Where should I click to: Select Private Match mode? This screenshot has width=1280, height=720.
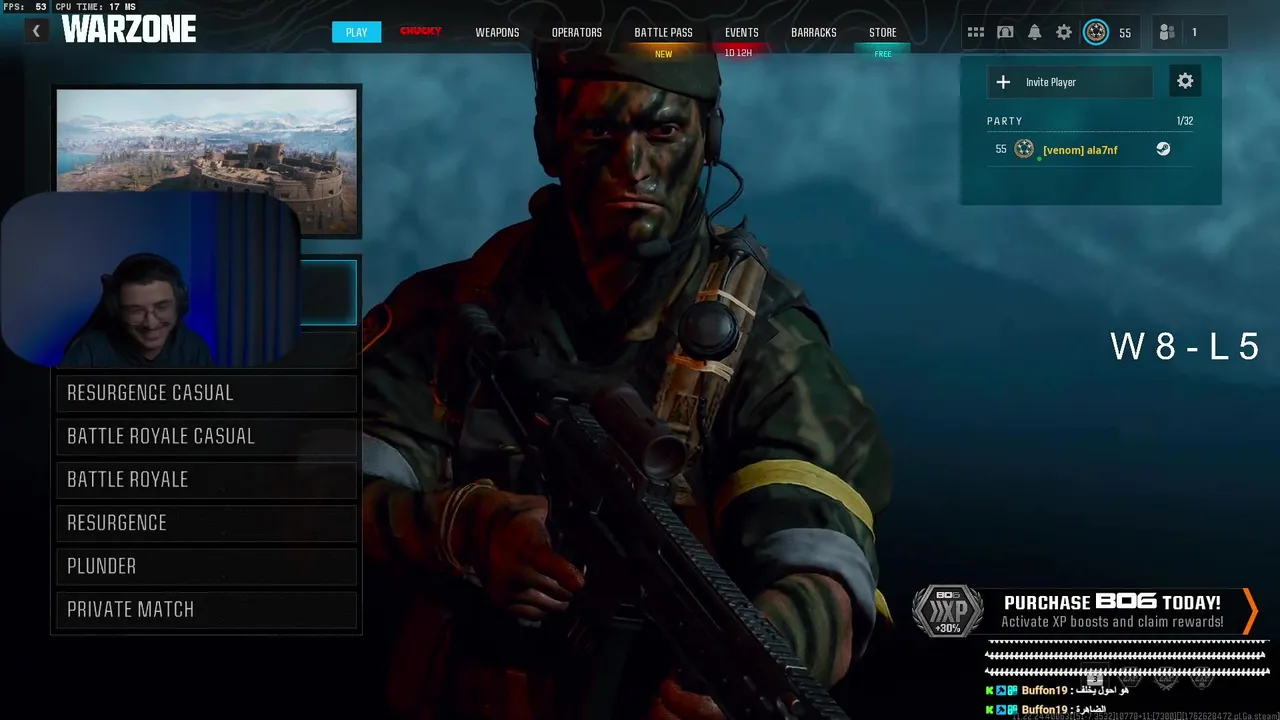click(x=207, y=609)
